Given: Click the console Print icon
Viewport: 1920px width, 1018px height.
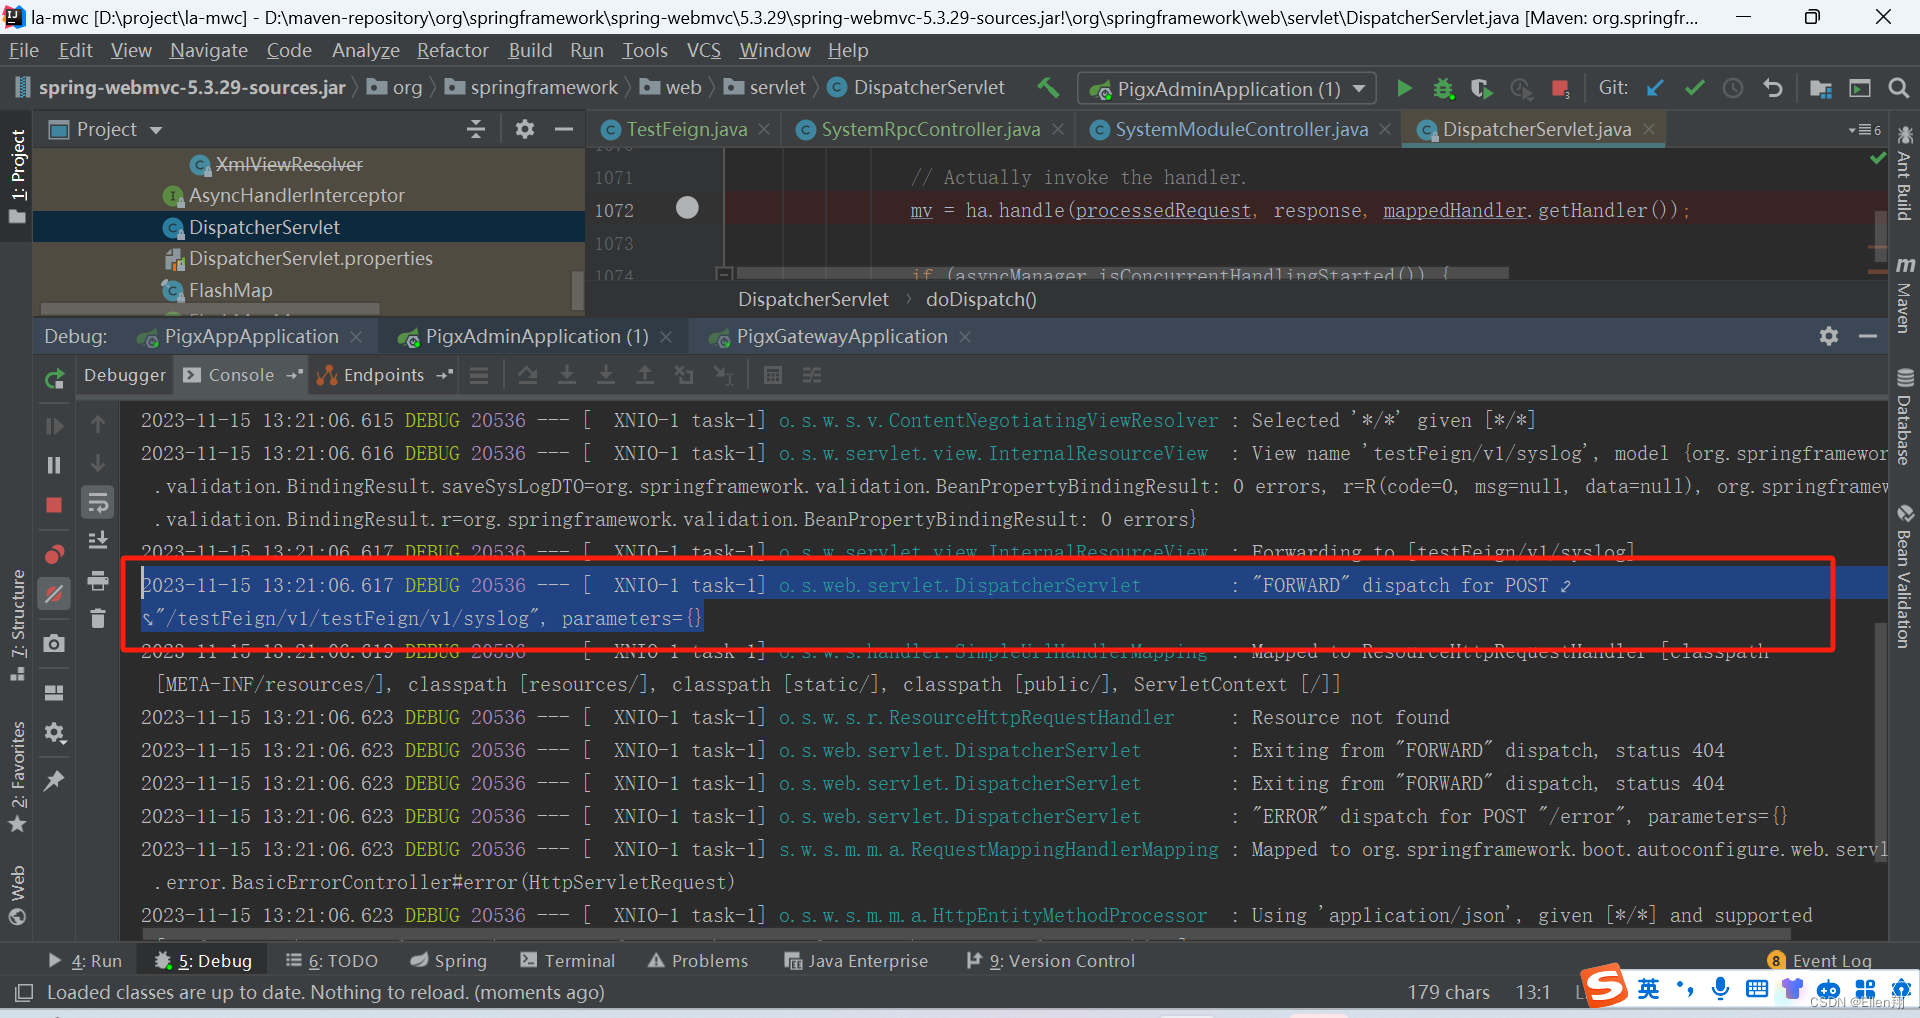Looking at the screenshot, I should 97,580.
